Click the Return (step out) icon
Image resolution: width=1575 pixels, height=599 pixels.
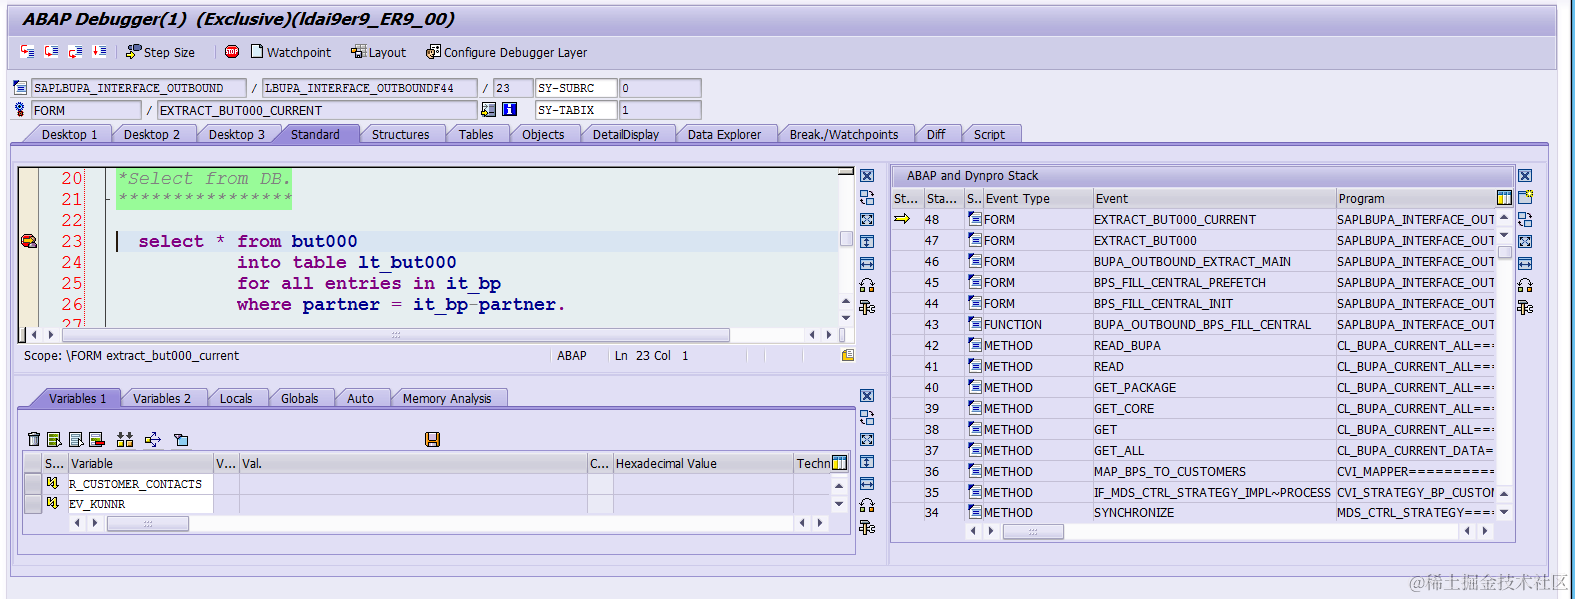pyautogui.click(x=75, y=51)
